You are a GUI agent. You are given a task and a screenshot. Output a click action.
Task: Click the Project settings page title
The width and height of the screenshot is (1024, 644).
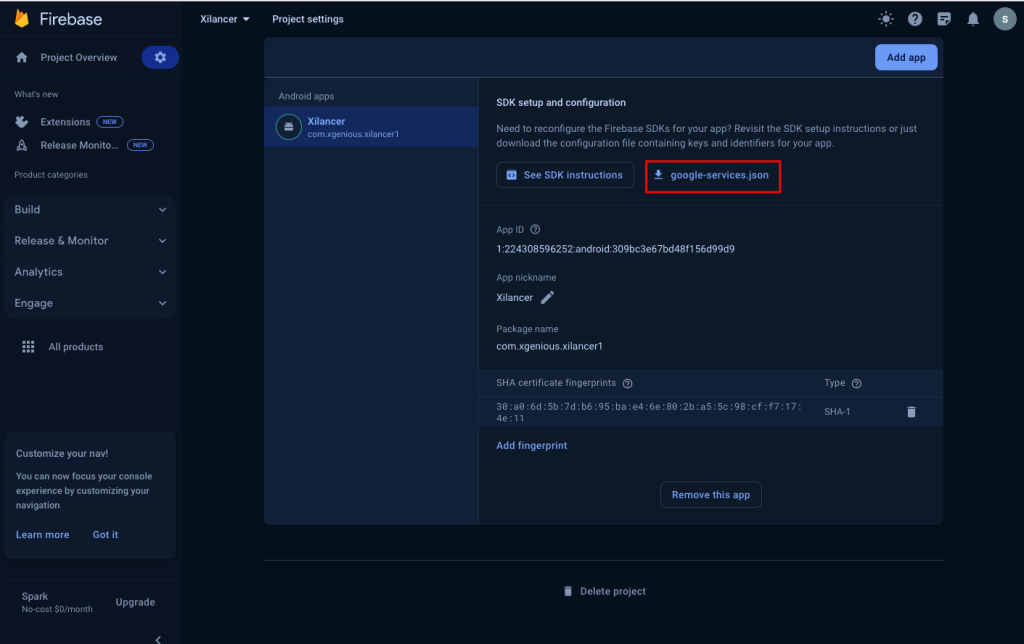308,19
